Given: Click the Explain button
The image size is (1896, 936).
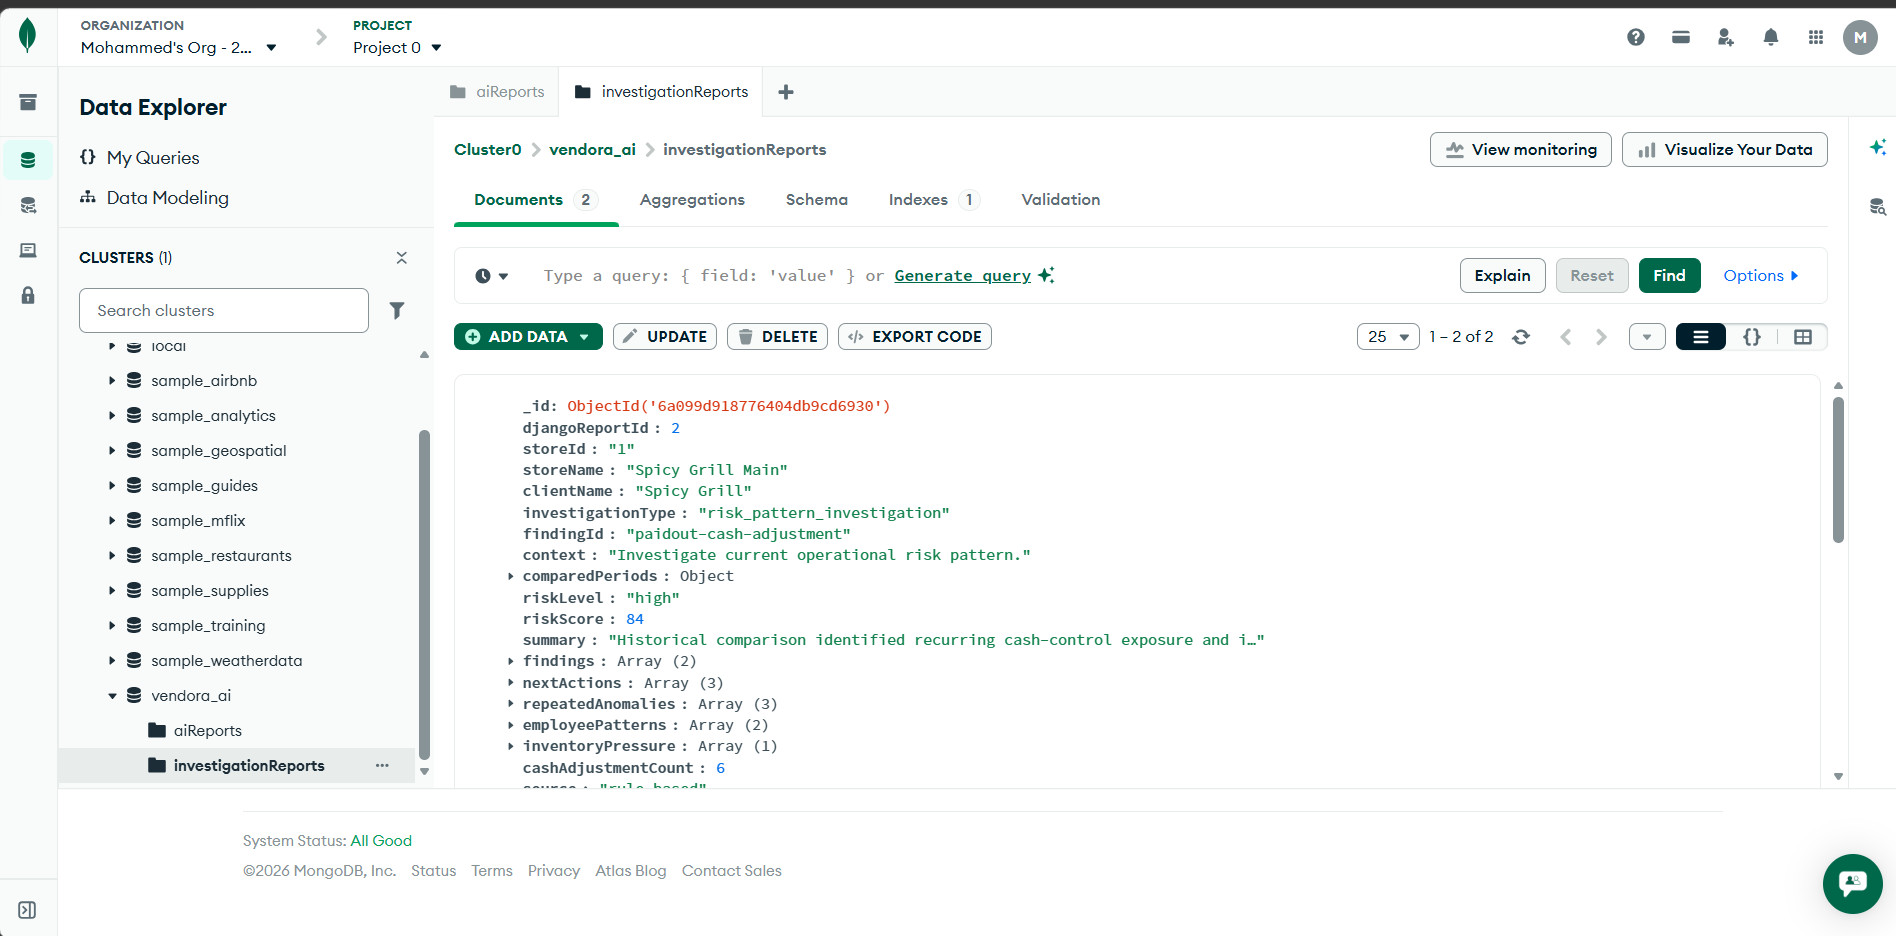Looking at the screenshot, I should [x=1502, y=276].
